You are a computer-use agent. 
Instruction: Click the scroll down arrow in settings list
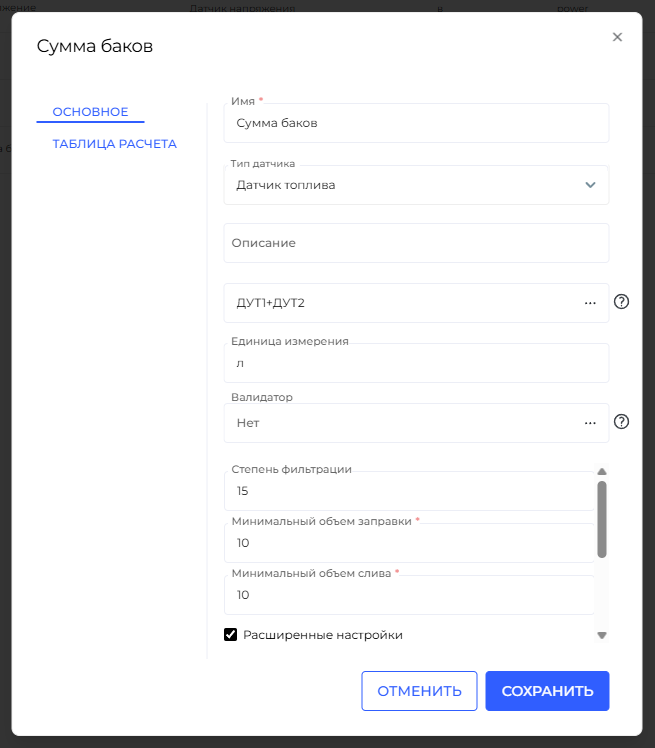click(x=602, y=635)
